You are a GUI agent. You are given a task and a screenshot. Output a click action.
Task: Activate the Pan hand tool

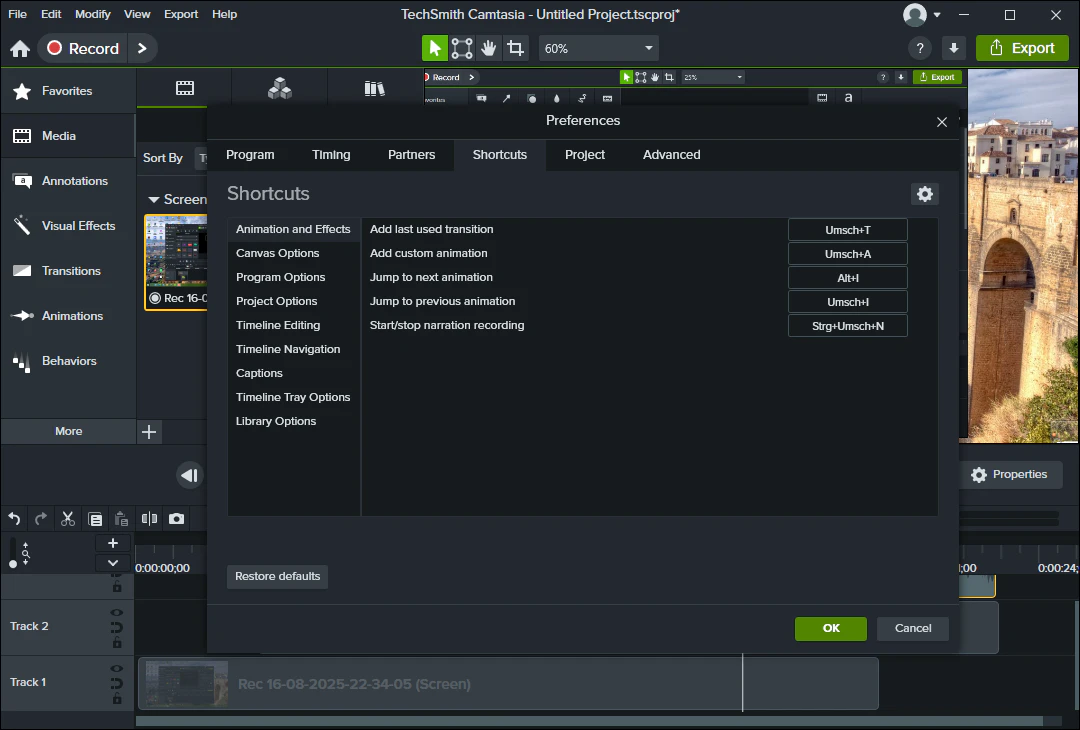click(488, 48)
